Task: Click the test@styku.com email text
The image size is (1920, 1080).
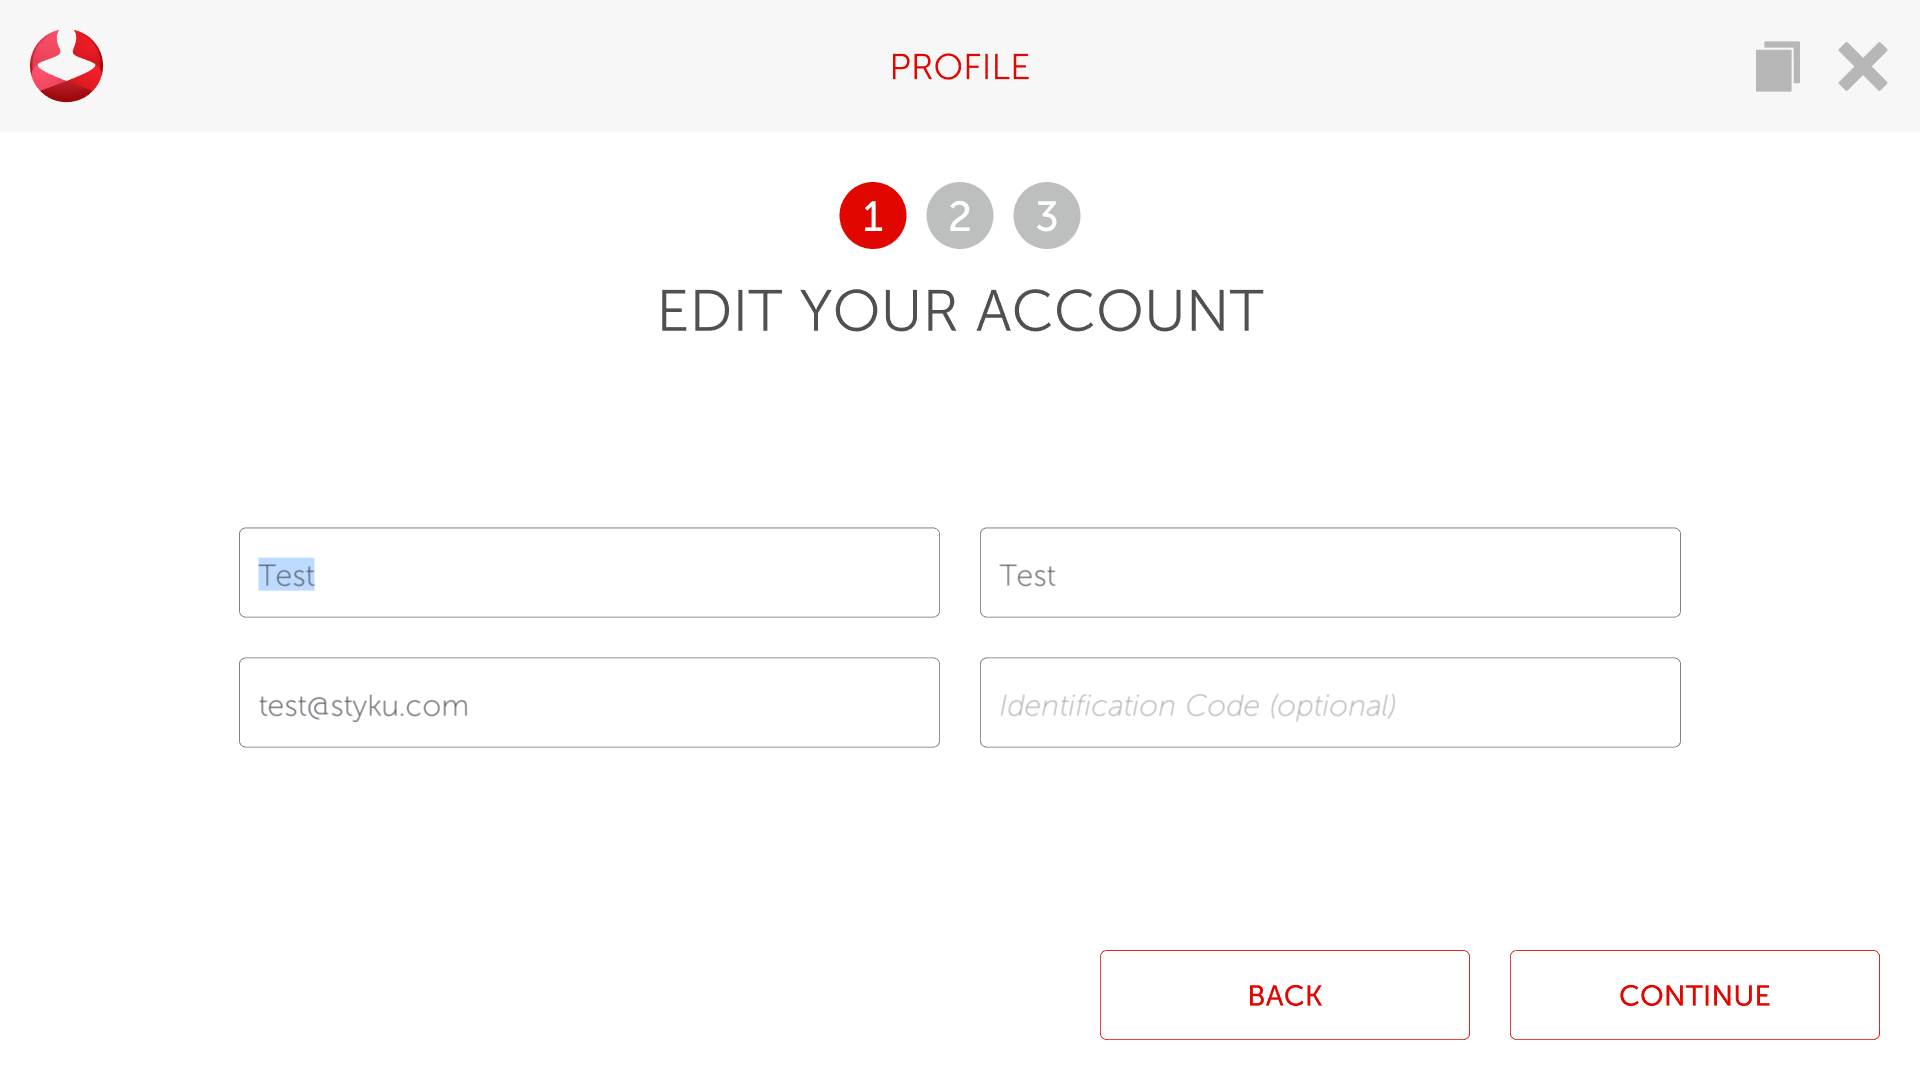Action: coord(363,706)
